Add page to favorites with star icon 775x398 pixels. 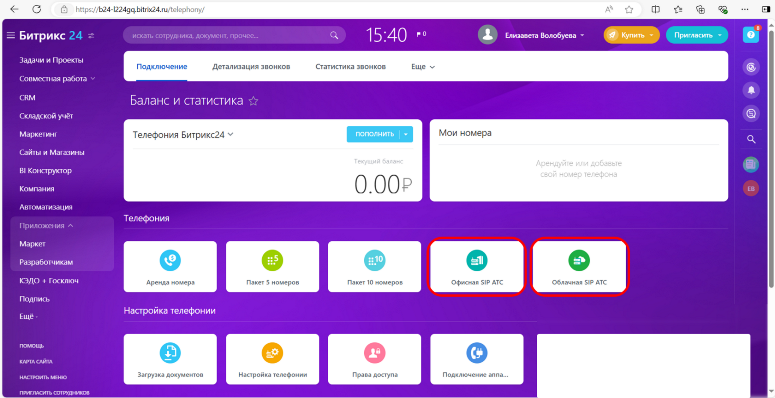[x=254, y=101]
